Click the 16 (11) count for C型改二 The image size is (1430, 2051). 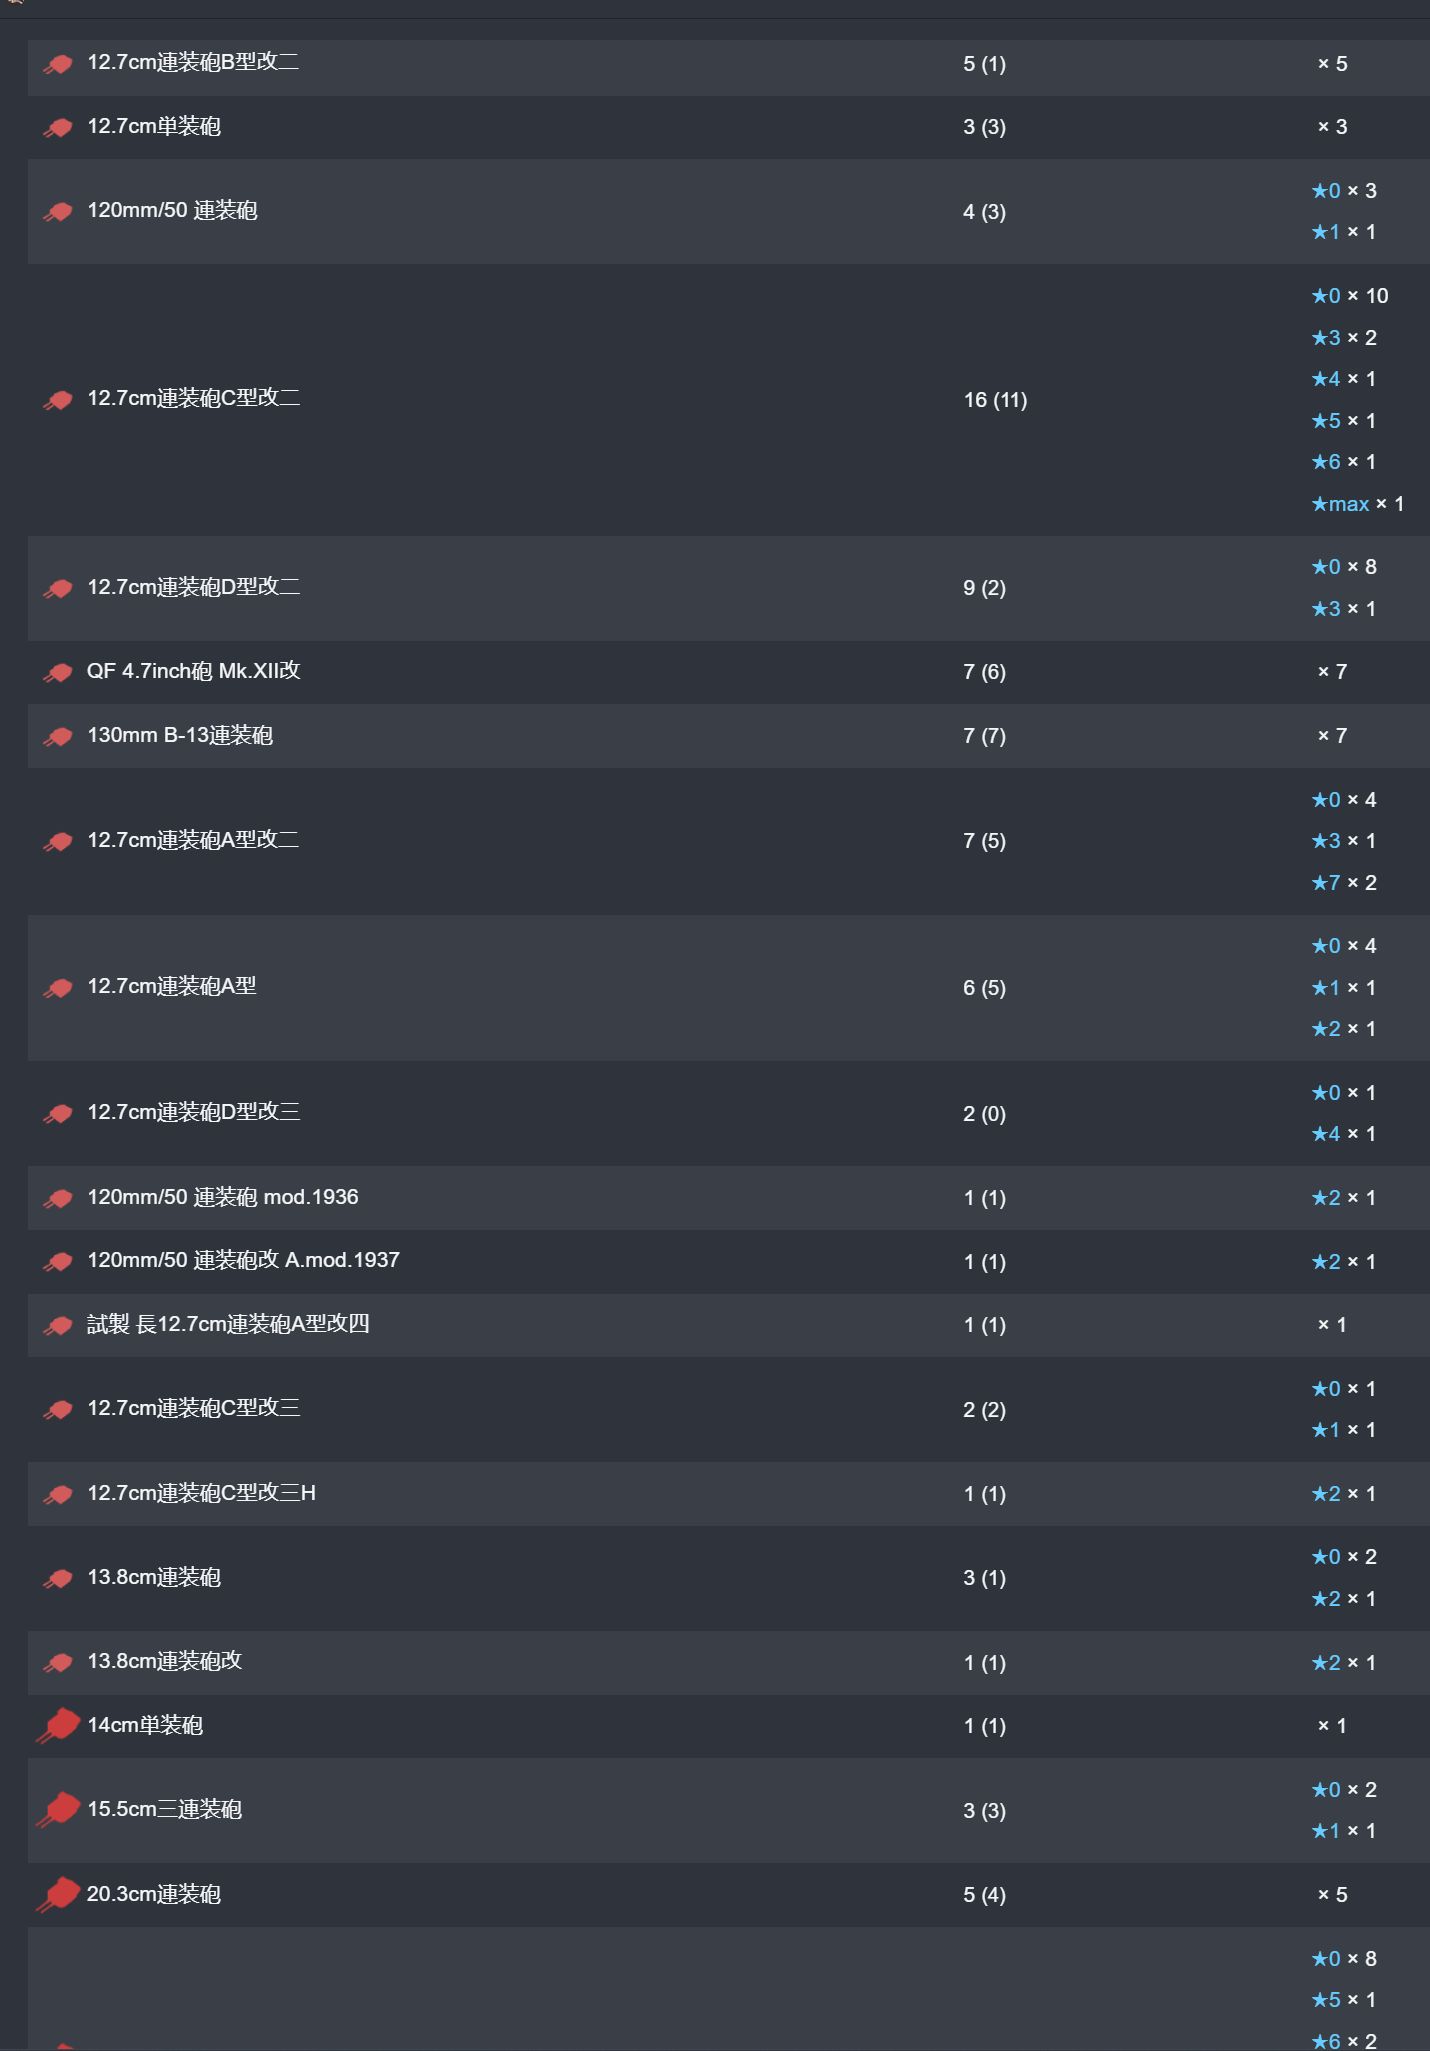click(995, 400)
